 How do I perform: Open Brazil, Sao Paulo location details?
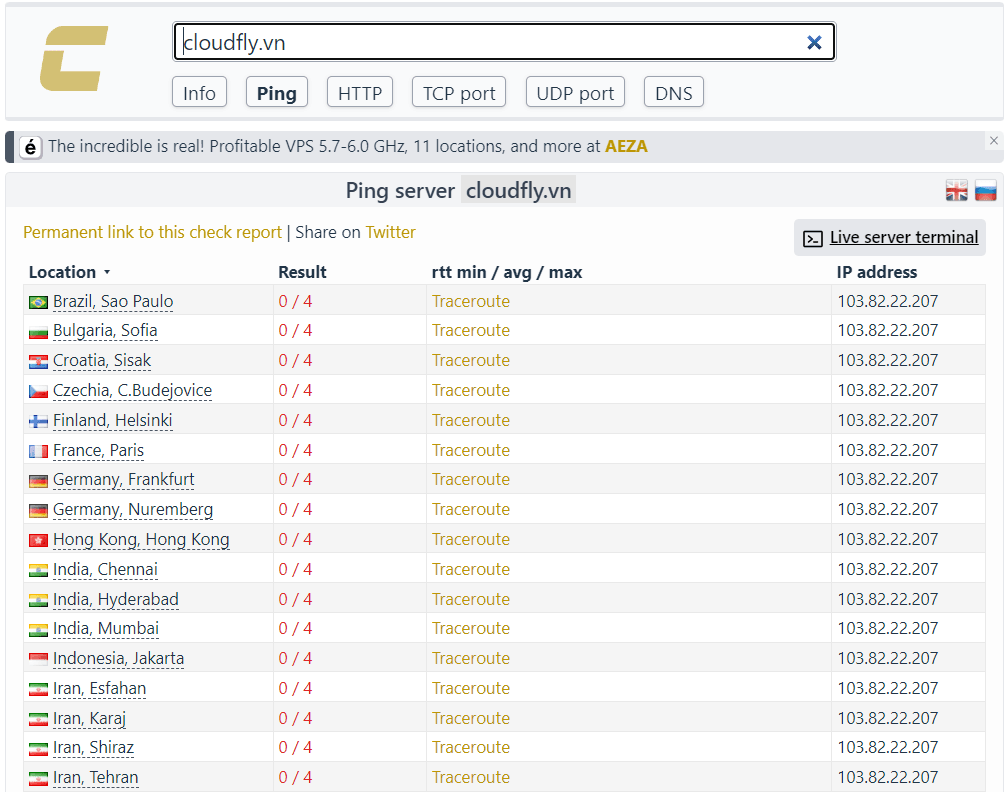coord(113,301)
